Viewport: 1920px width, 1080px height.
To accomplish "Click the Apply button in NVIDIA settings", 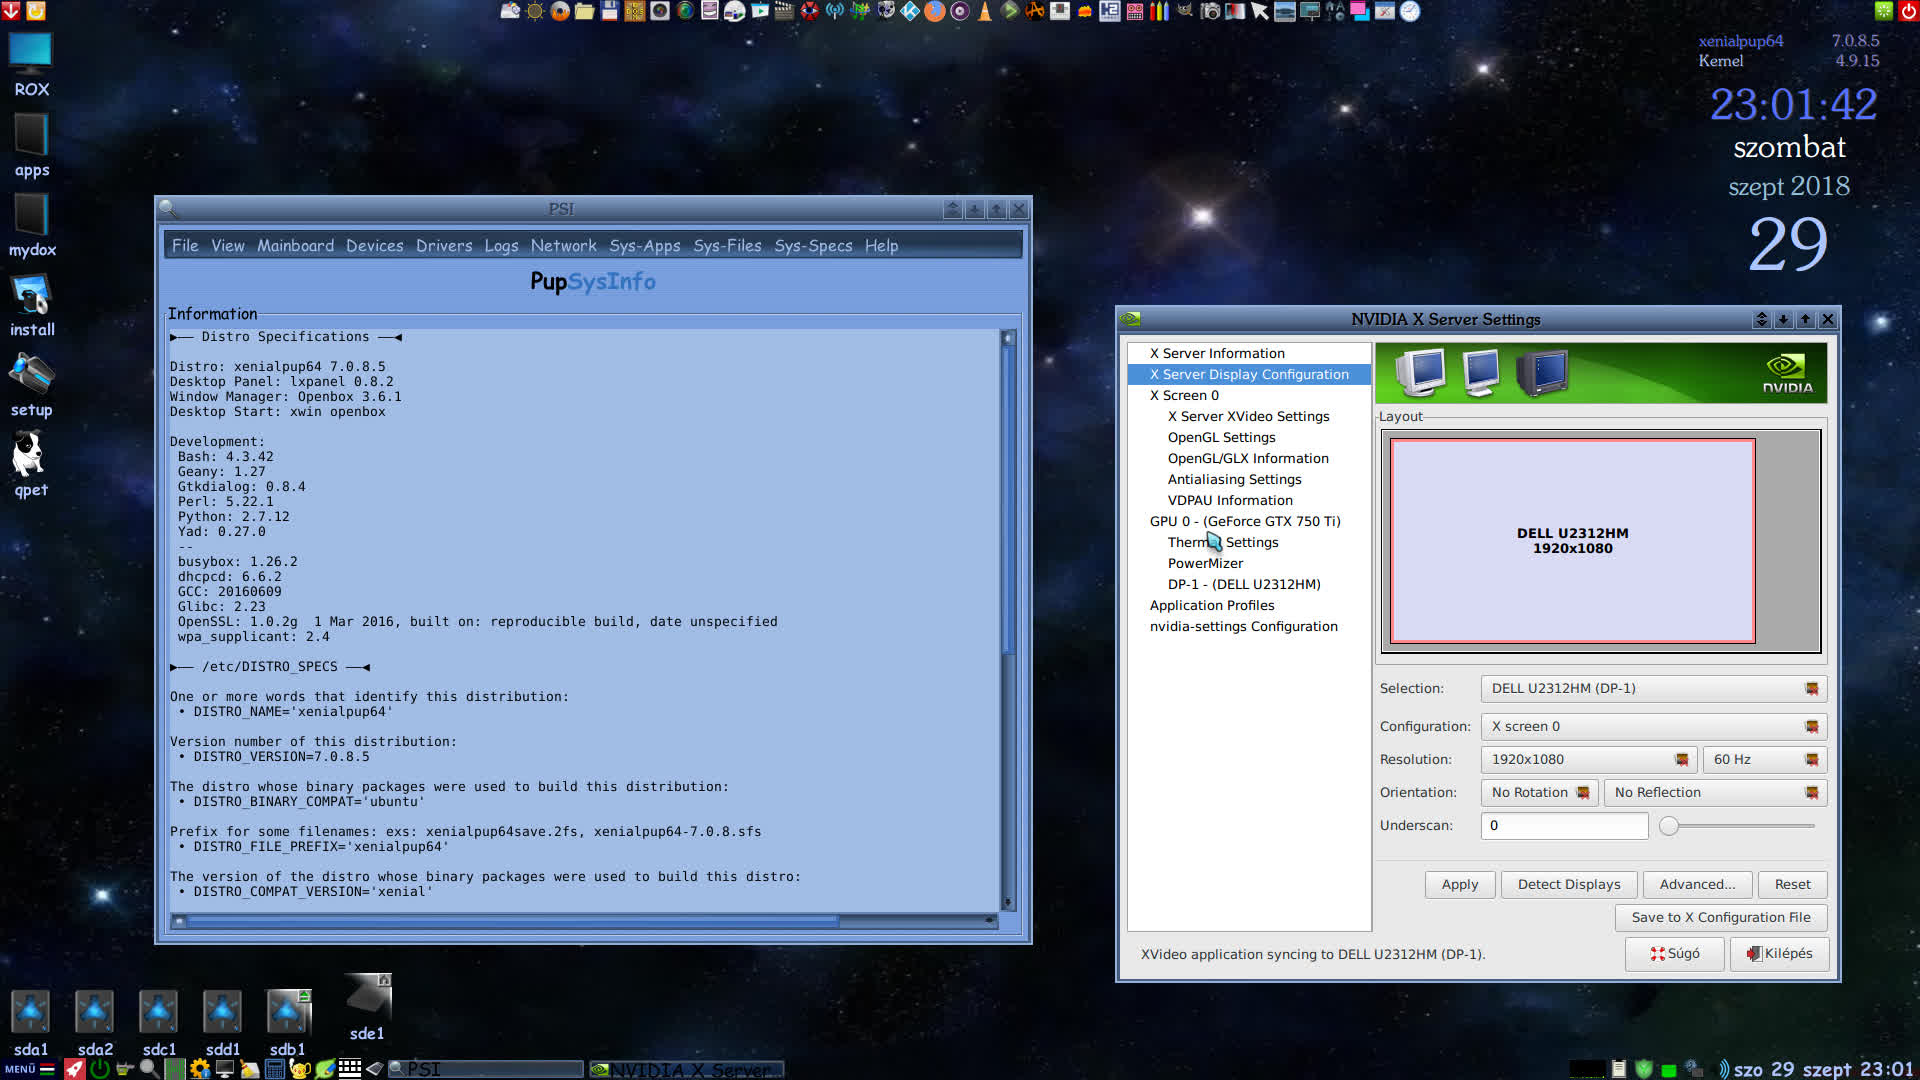I will point(1459,885).
